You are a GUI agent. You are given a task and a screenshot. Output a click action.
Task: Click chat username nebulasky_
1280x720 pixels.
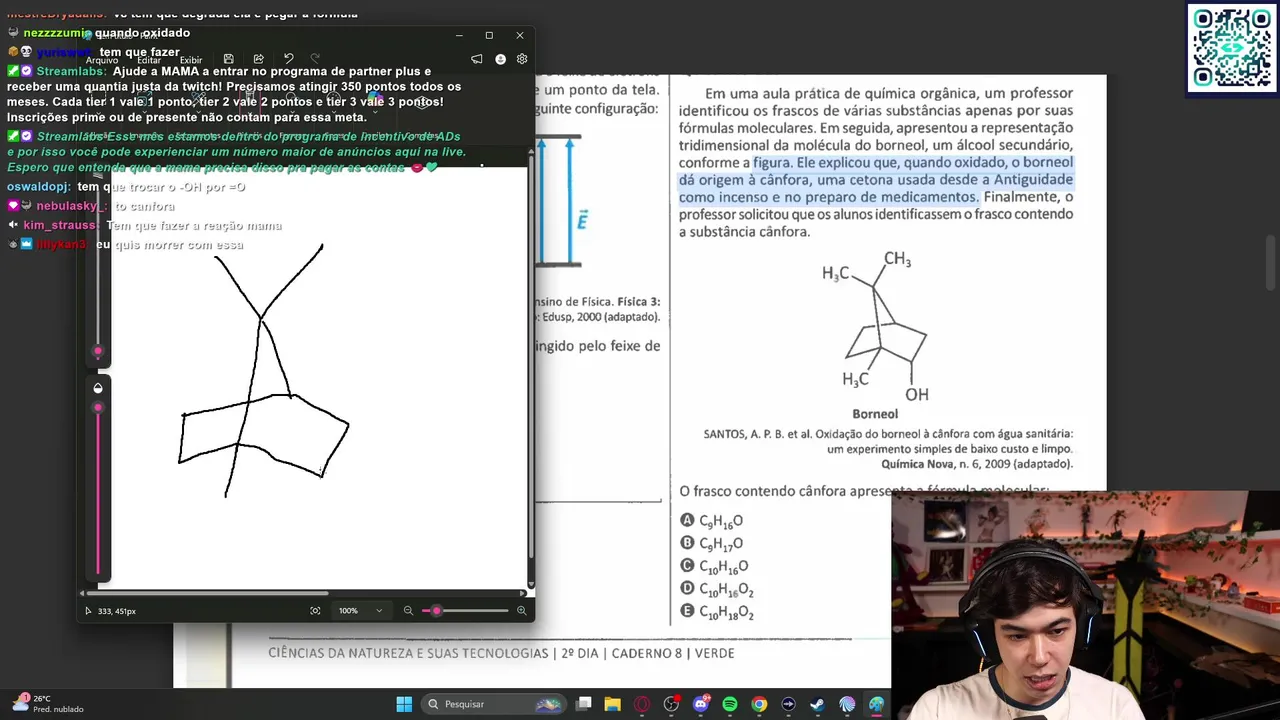click(71, 206)
